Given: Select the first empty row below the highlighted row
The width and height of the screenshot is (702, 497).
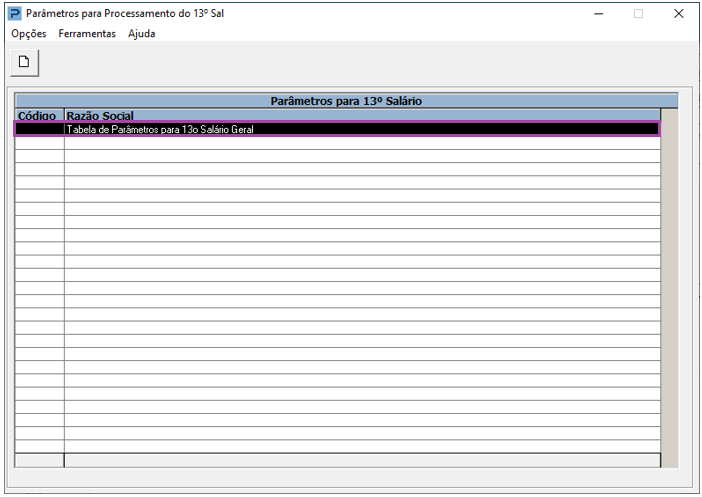Looking at the screenshot, I should pos(338,143).
